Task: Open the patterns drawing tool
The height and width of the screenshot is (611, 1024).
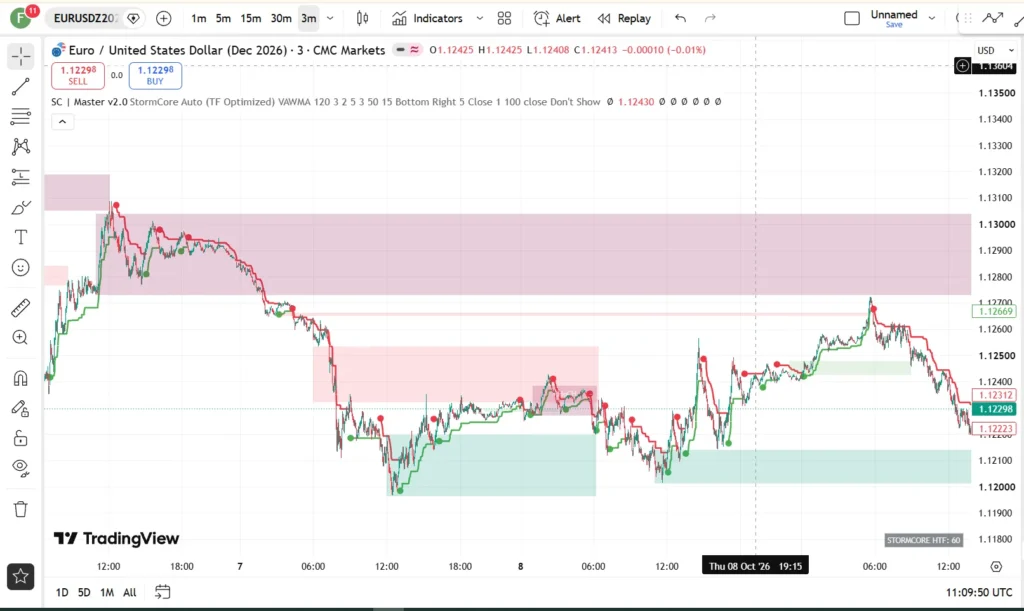Action: click(21, 146)
